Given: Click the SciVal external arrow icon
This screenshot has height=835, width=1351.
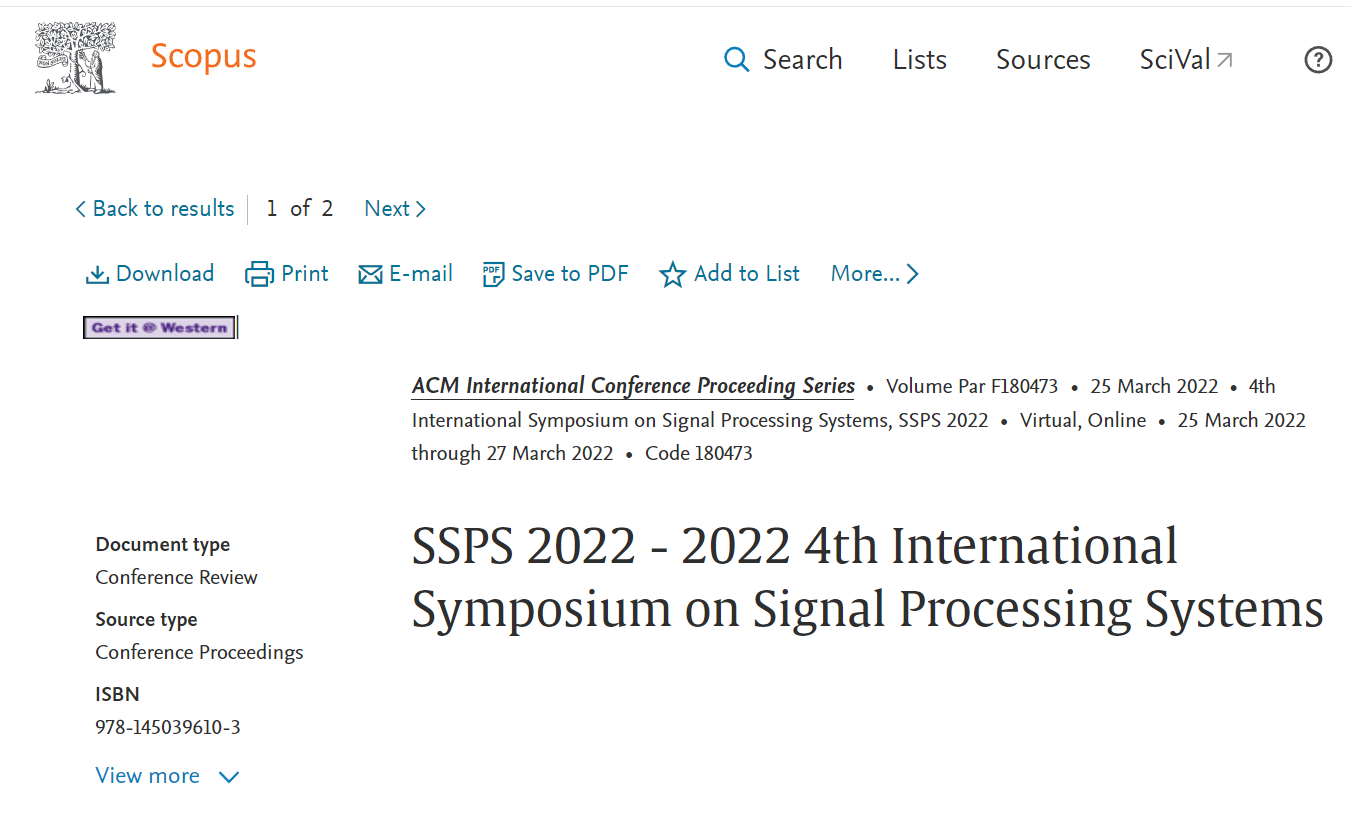Looking at the screenshot, I should pyautogui.click(x=1225, y=61).
